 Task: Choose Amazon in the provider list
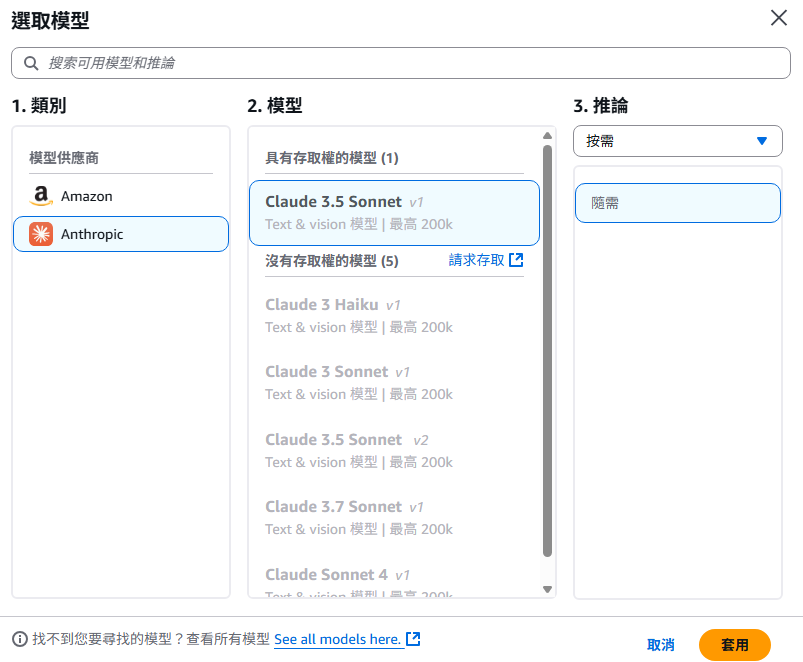tap(121, 196)
